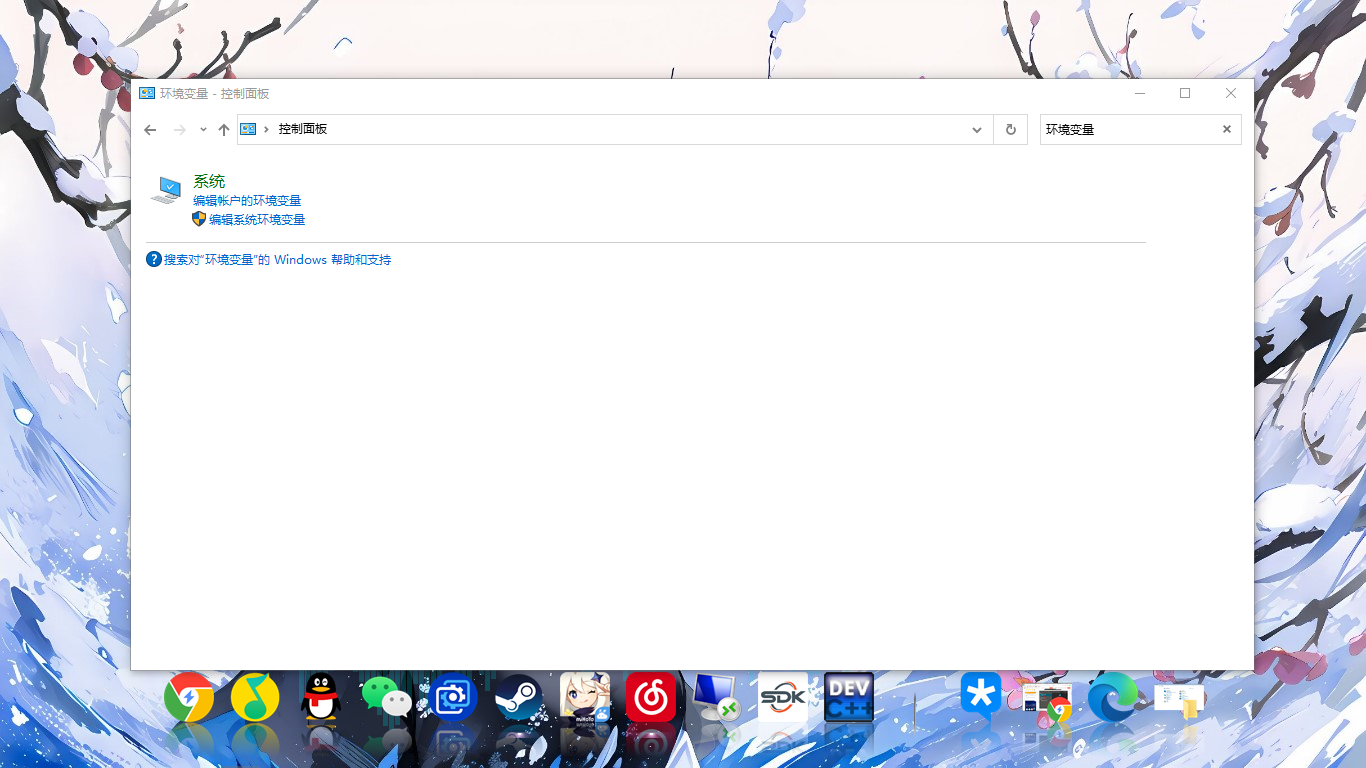
Task: Open Steam from the dock
Action: click(x=519, y=698)
